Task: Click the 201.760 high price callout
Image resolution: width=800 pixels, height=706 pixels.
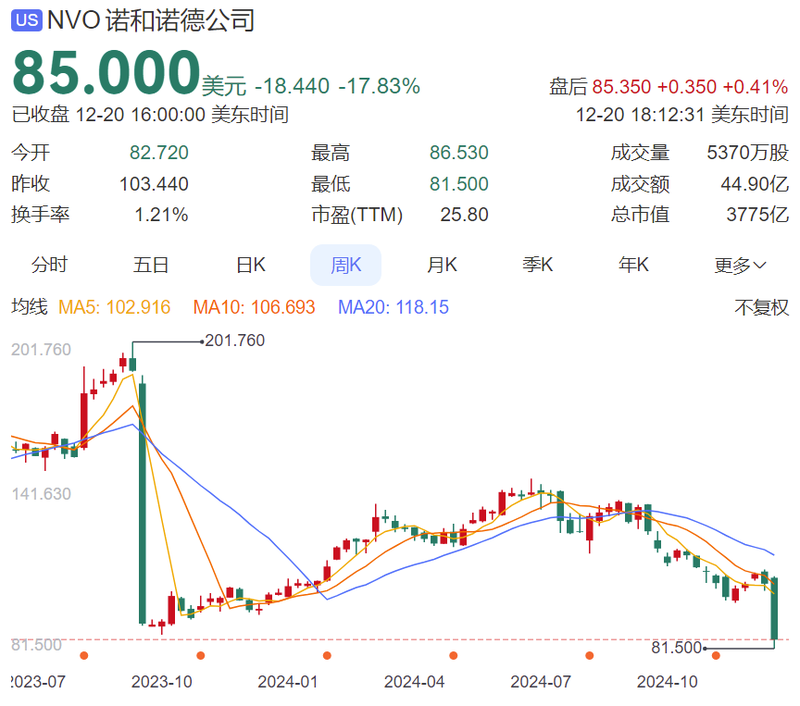Action: click(x=234, y=341)
